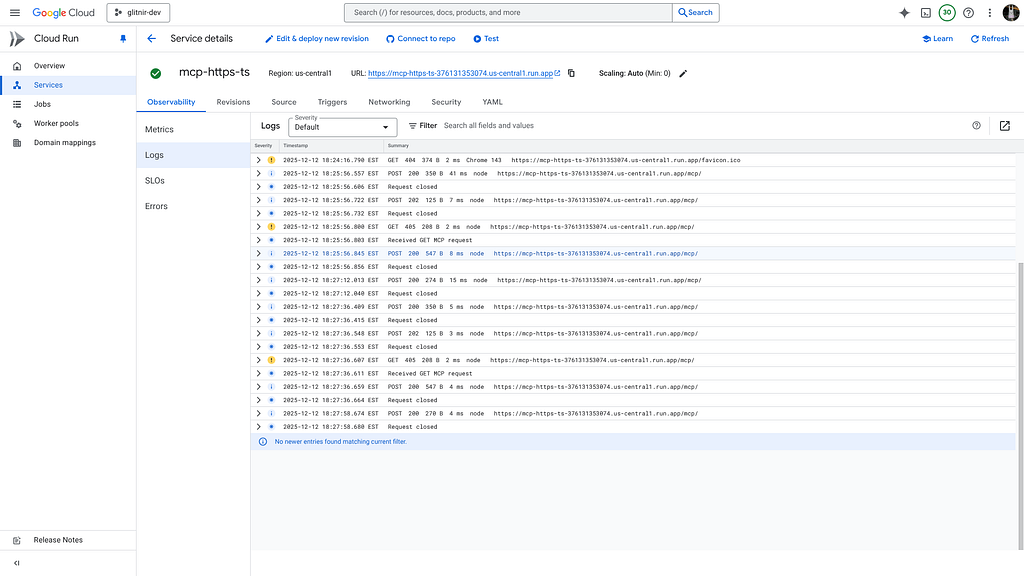Open Release Notes in the sidebar
Viewport: 1024px width, 576px height.
click(x=68, y=540)
